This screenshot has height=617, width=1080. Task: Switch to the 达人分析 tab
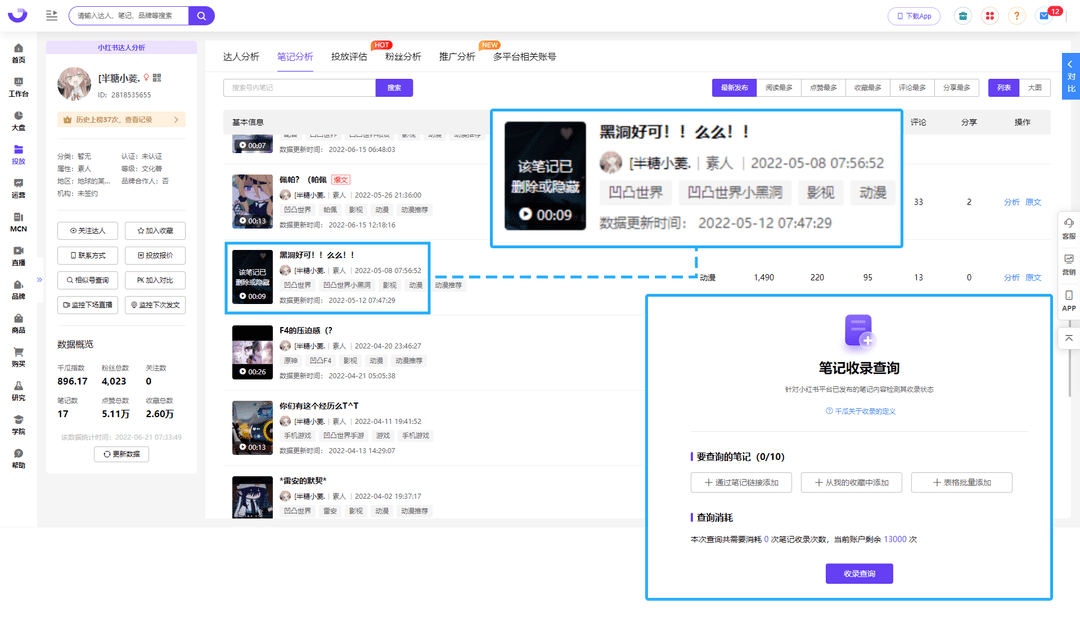click(241, 56)
